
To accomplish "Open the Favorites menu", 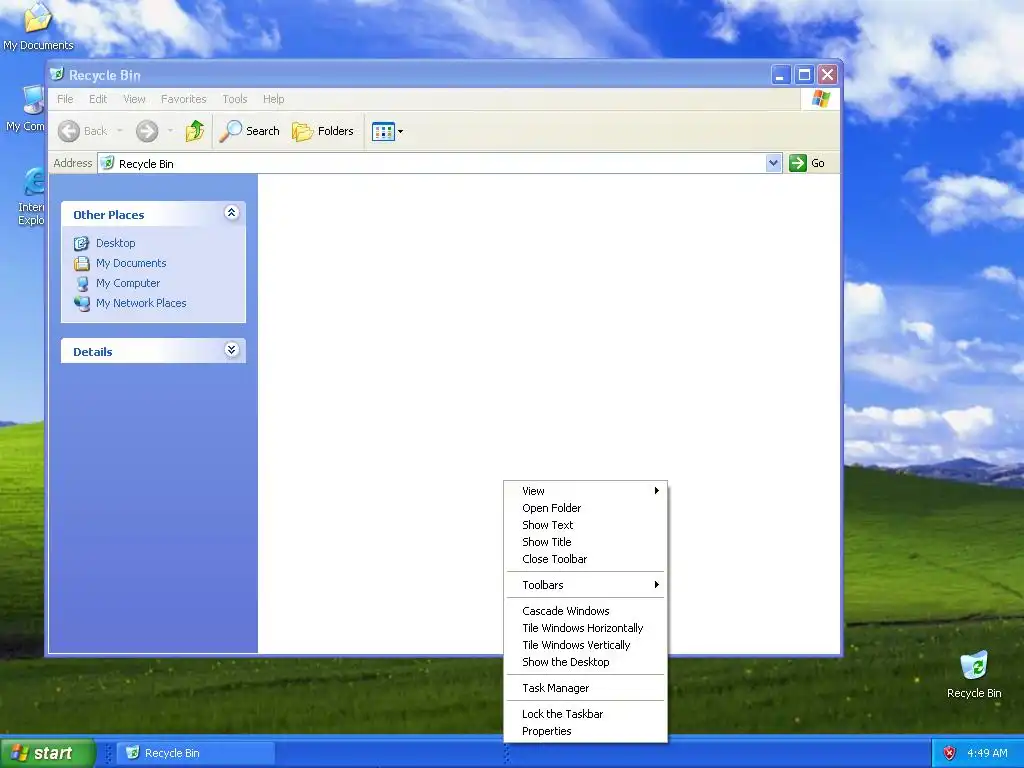I will 184,99.
